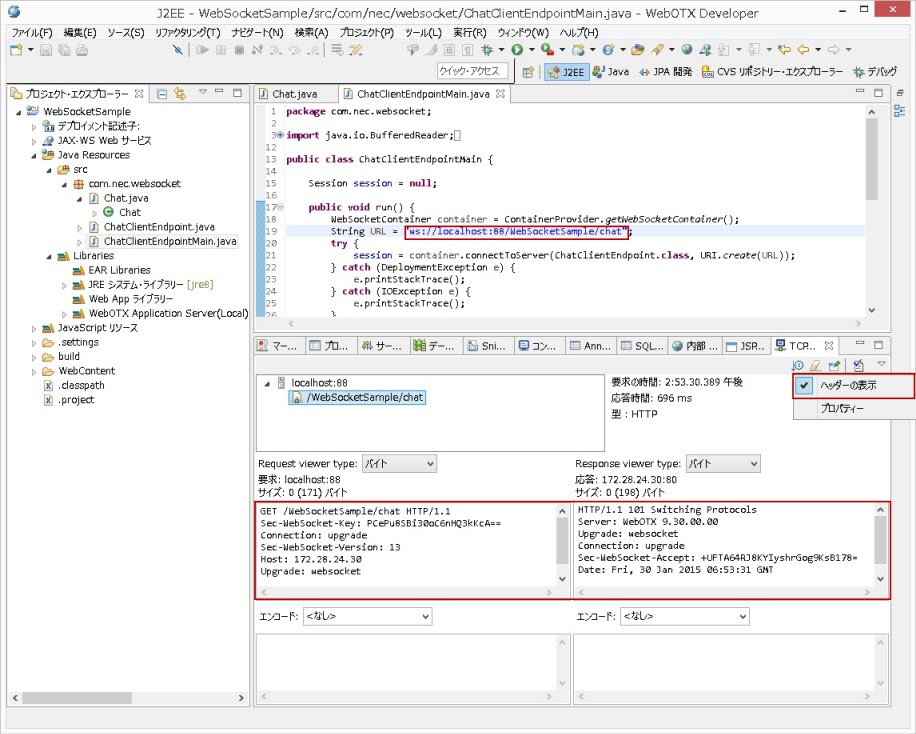The width and height of the screenshot is (916, 734).
Task: Click the クイック・アクセス search field
Action: click(x=472, y=71)
